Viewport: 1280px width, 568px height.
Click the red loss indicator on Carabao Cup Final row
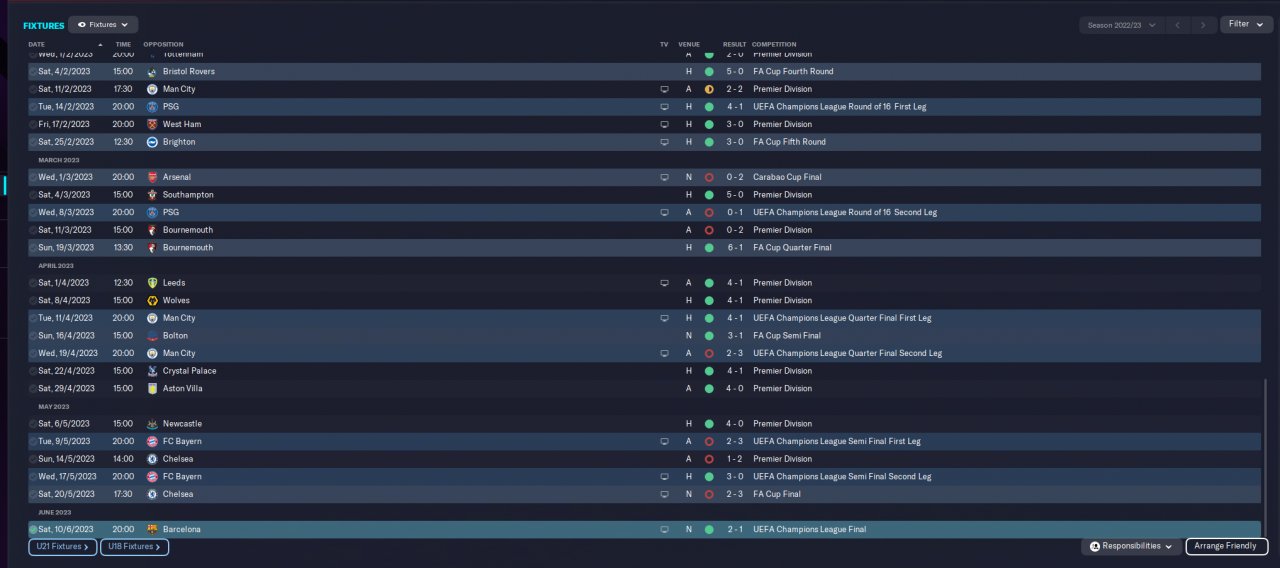pyautogui.click(x=709, y=177)
